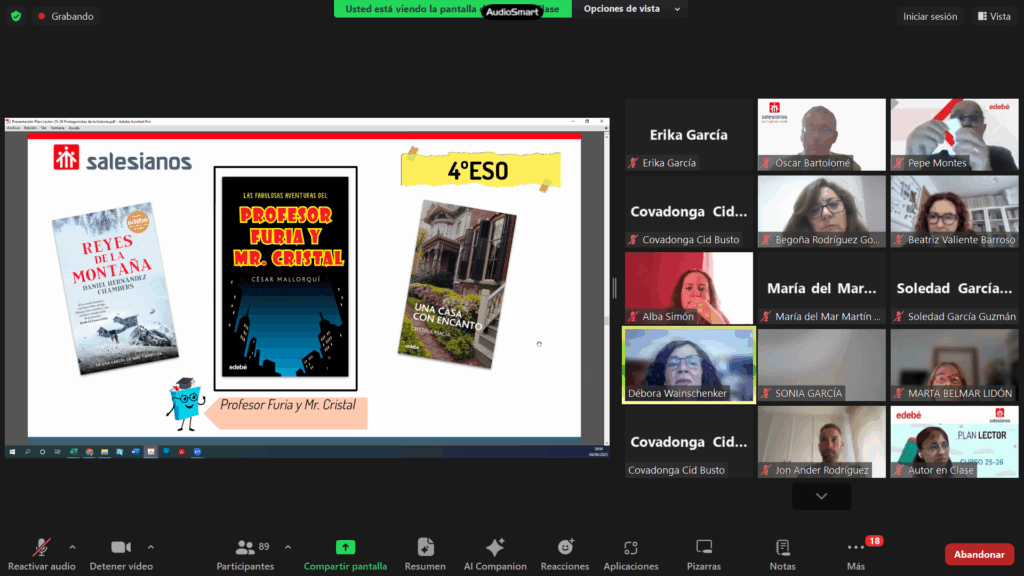Open the Participantes panel
The image size is (1024, 576).
pos(245,554)
